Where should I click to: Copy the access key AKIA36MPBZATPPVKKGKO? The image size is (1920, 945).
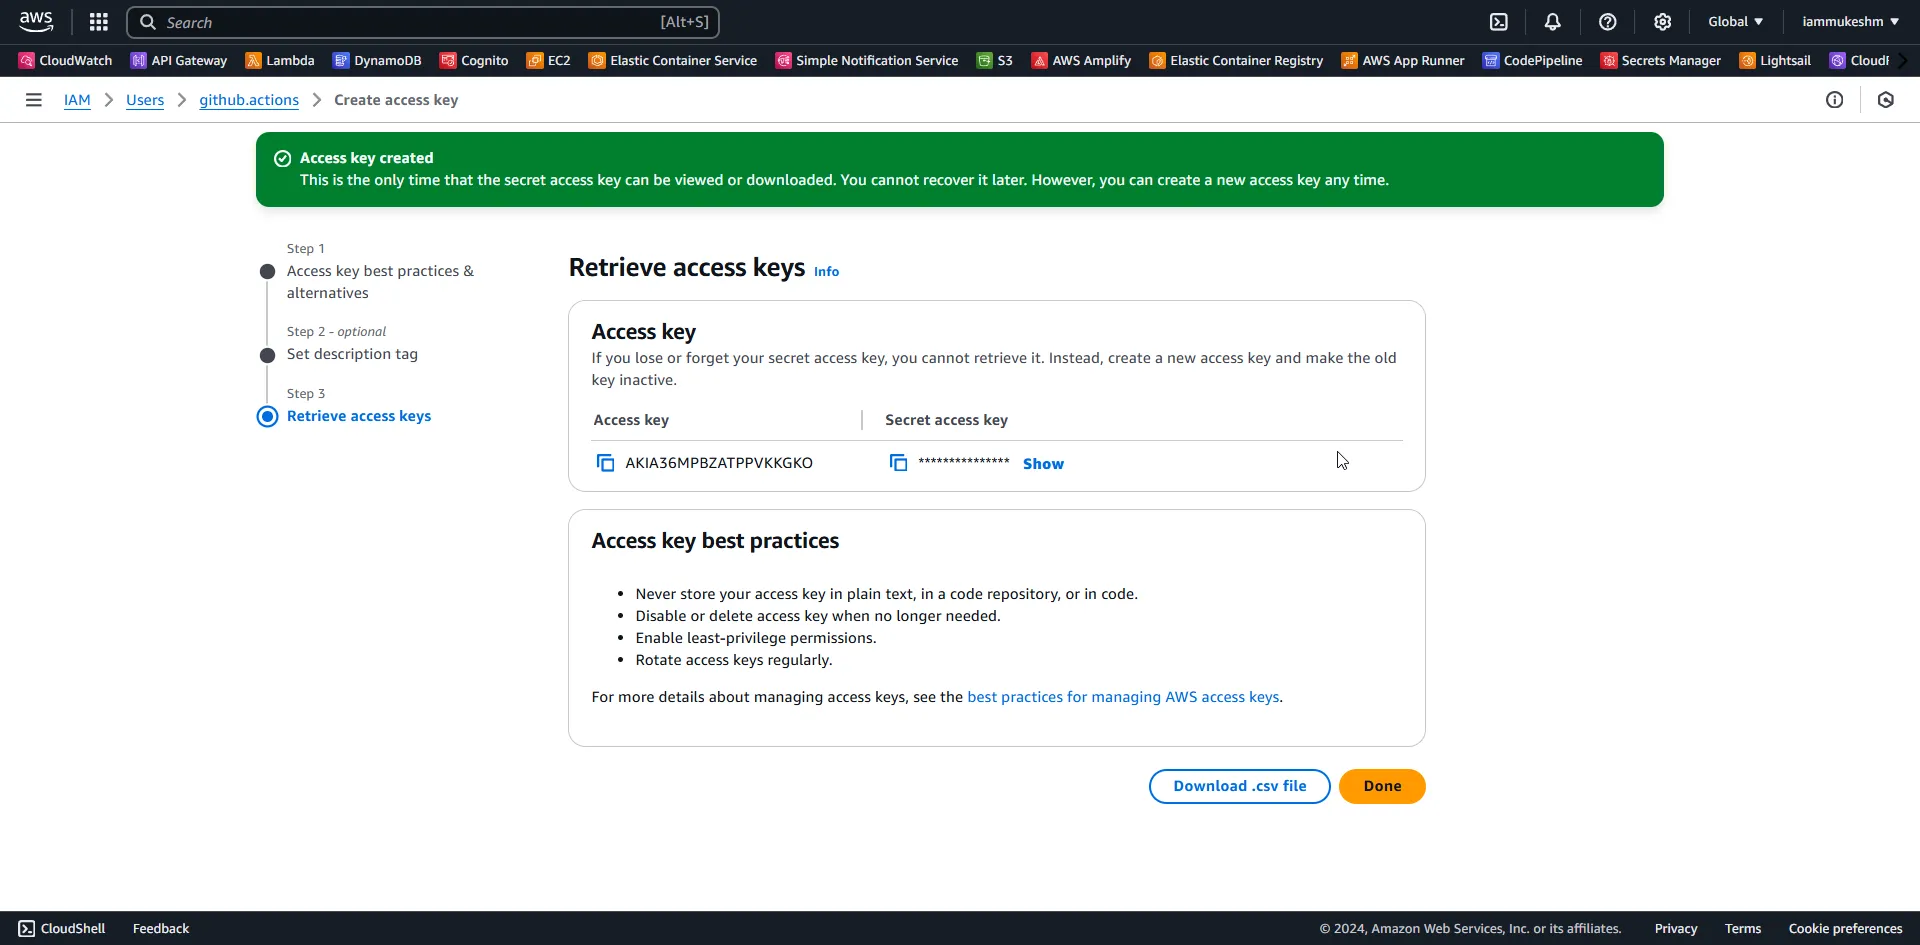click(604, 463)
